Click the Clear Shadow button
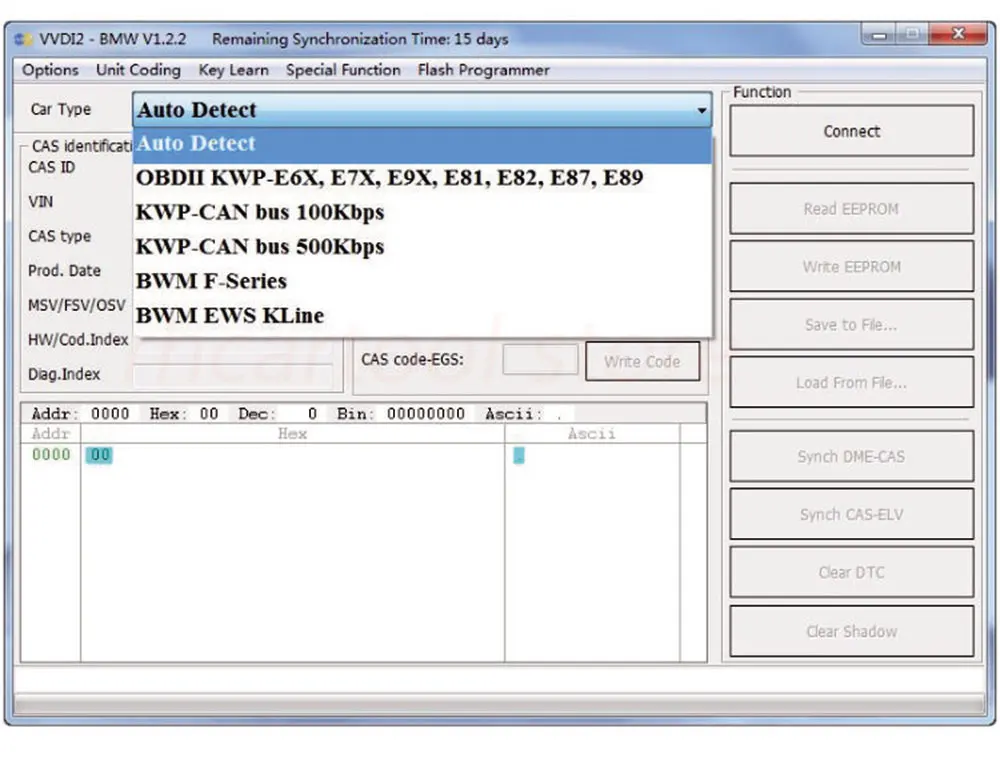 [851, 631]
